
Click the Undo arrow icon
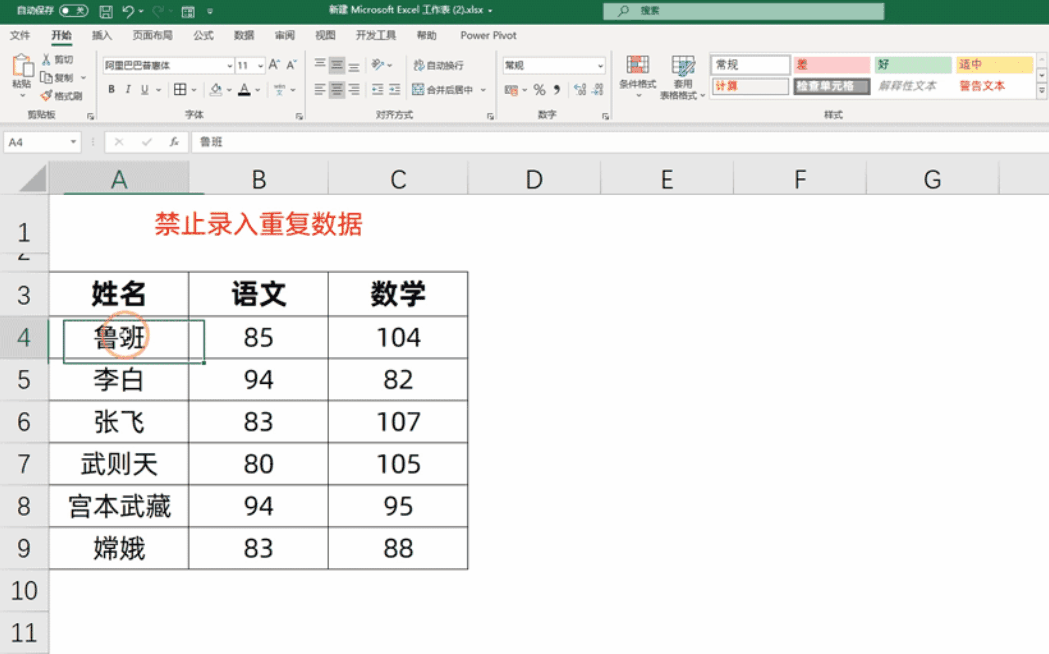point(127,11)
